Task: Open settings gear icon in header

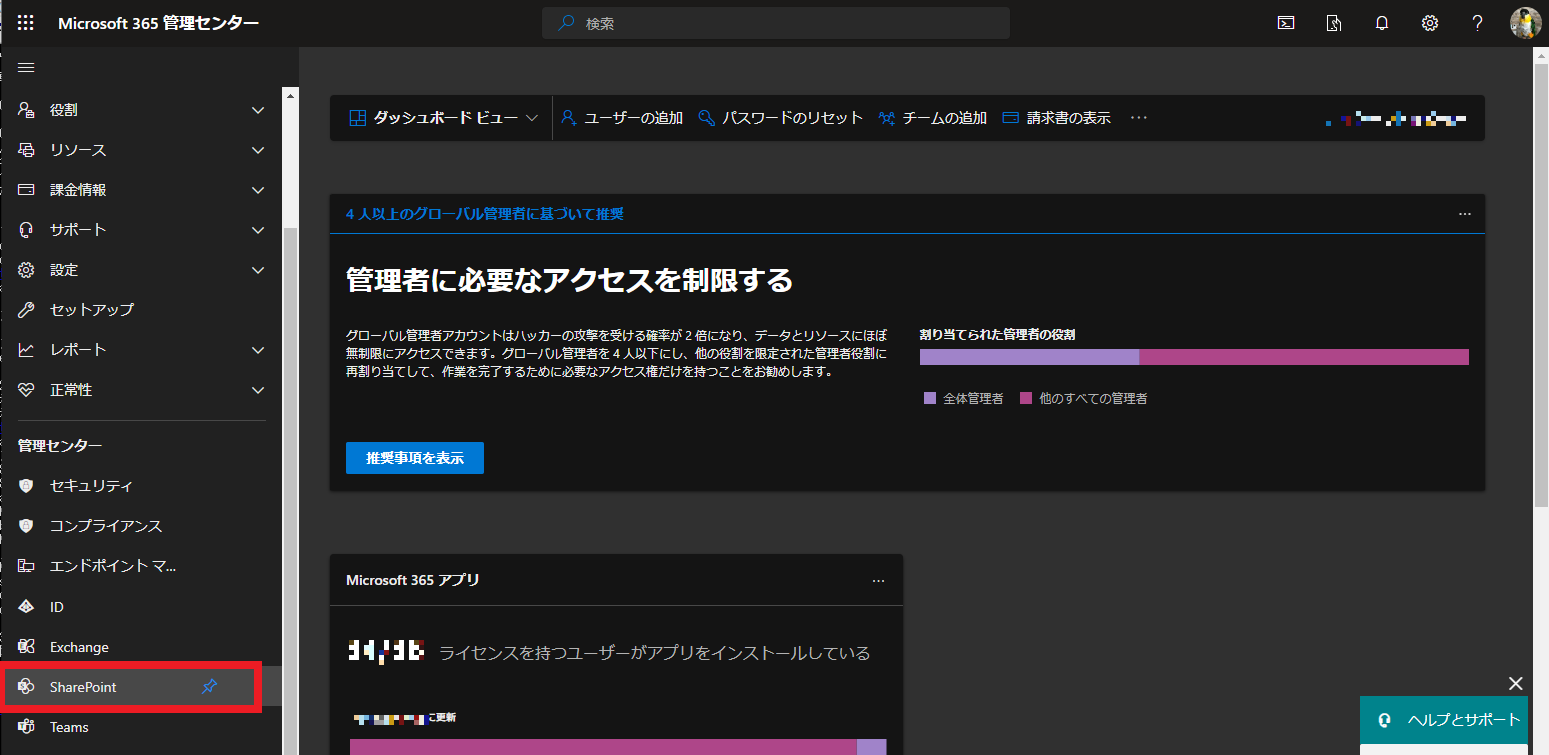Action: coord(1430,23)
